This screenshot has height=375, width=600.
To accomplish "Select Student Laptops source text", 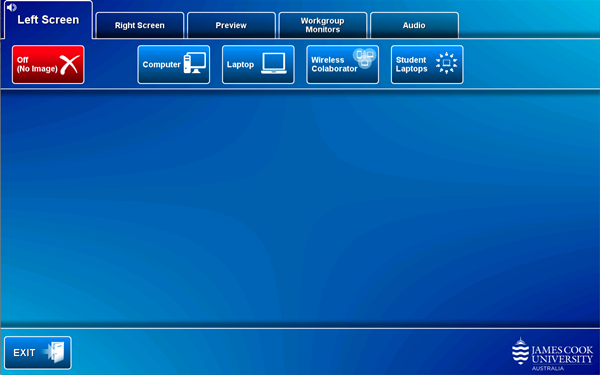I will click(411, 64).
